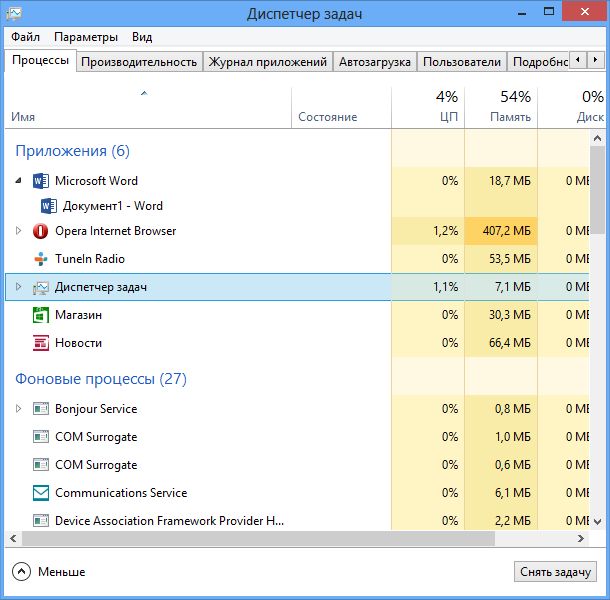Collapse the Microsoft Word process group
This screenshot has height=600, width=610.
(x=17, y=181)
